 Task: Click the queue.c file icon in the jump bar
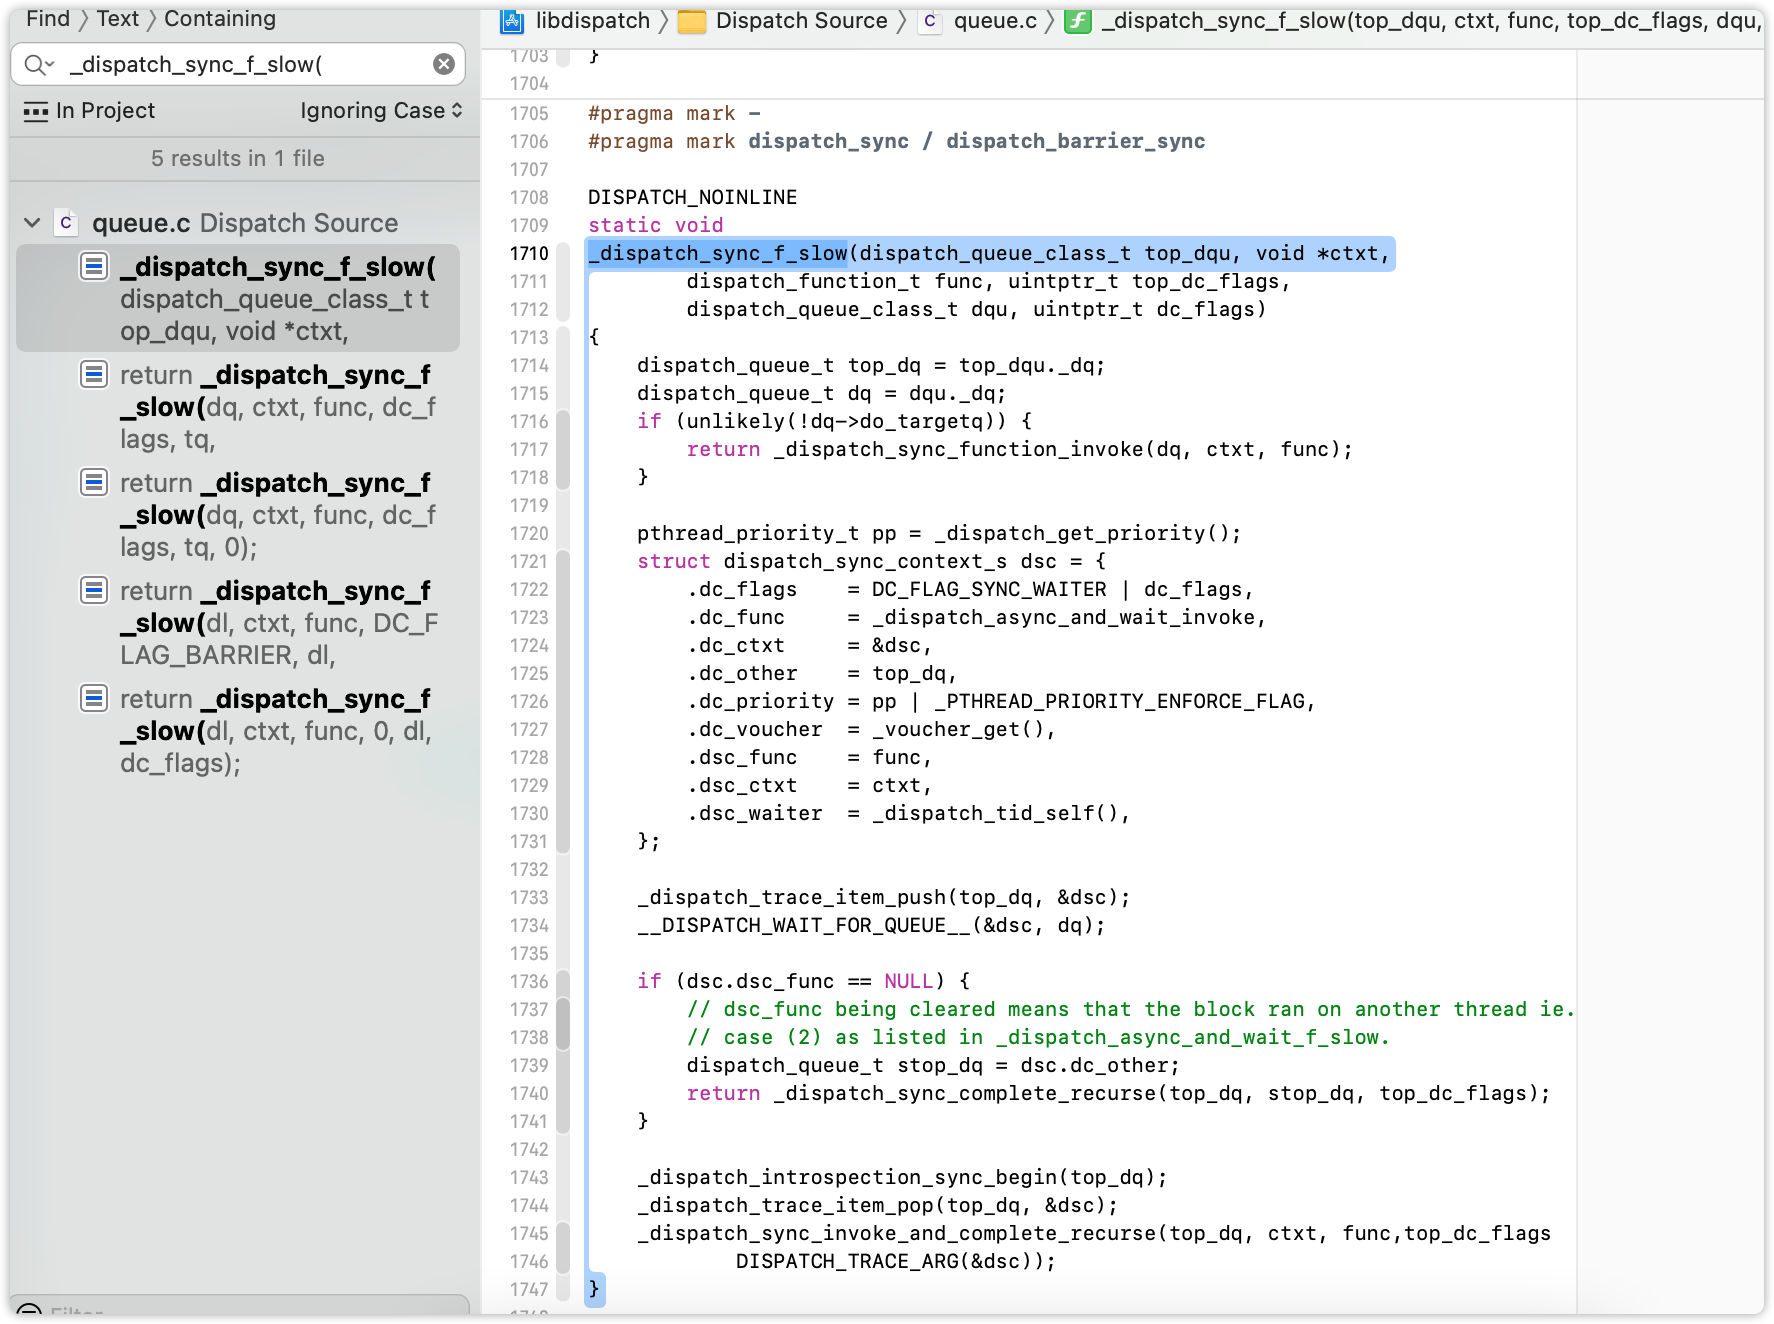pyautogui.click(x=931, y=20)
